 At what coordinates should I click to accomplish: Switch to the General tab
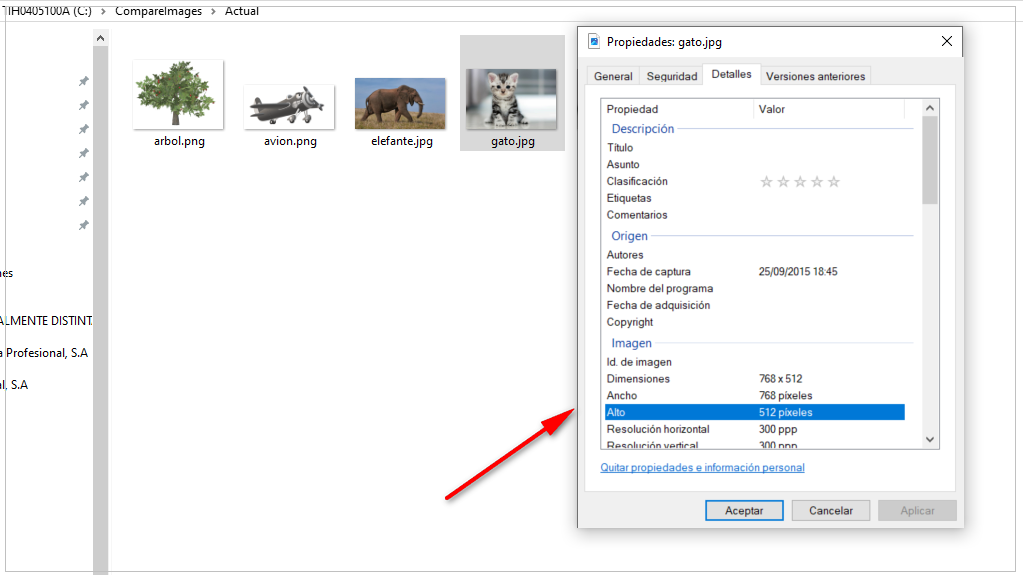point(613,76)
